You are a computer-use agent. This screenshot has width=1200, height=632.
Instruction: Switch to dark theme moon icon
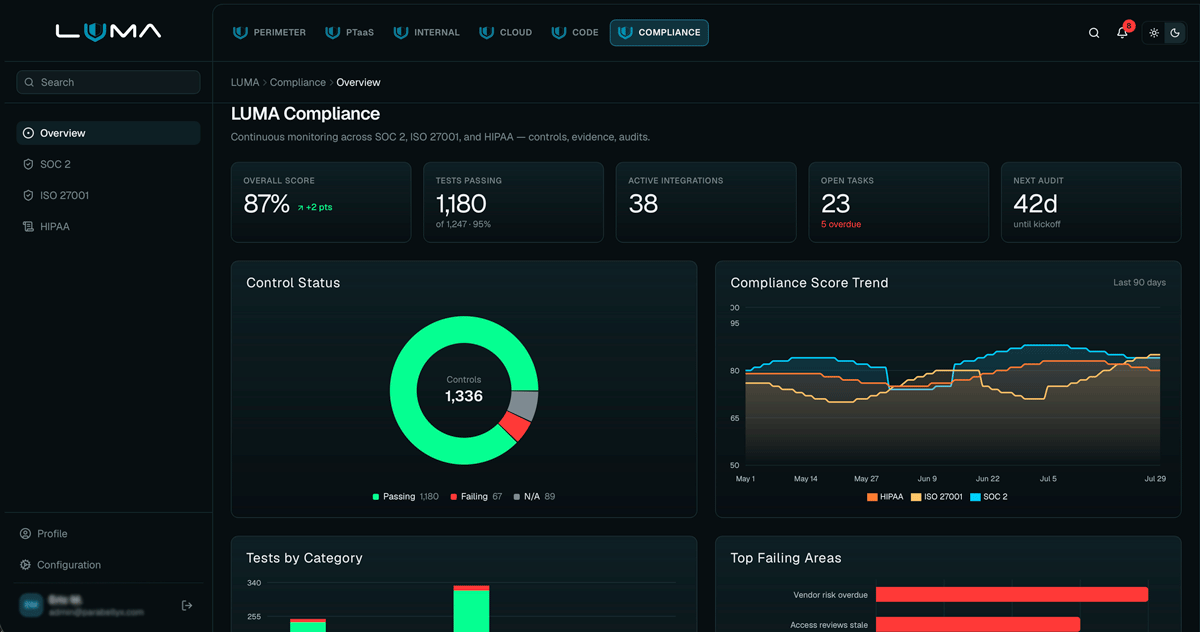tap(1175, 33)
